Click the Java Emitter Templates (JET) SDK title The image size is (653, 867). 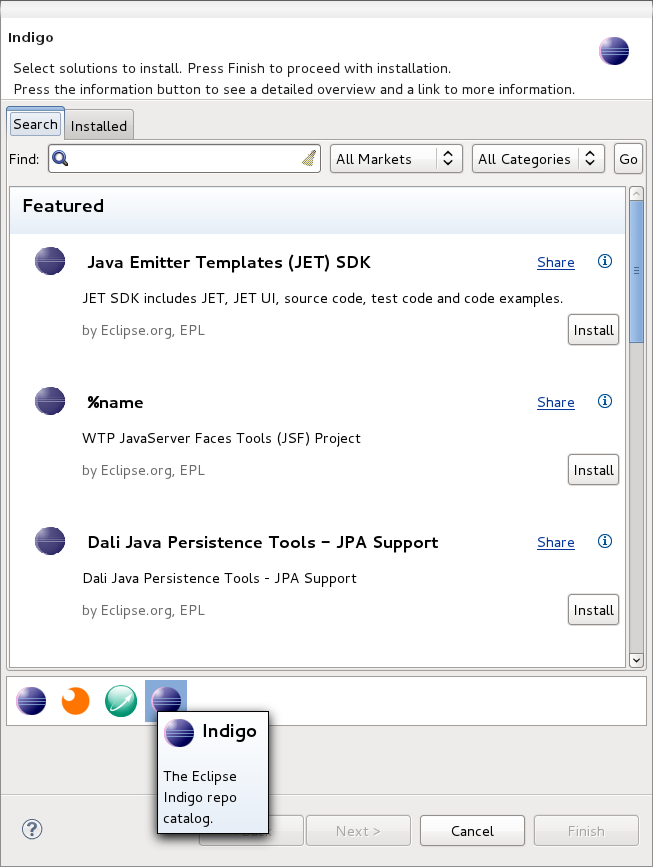[x=229, y=262]
